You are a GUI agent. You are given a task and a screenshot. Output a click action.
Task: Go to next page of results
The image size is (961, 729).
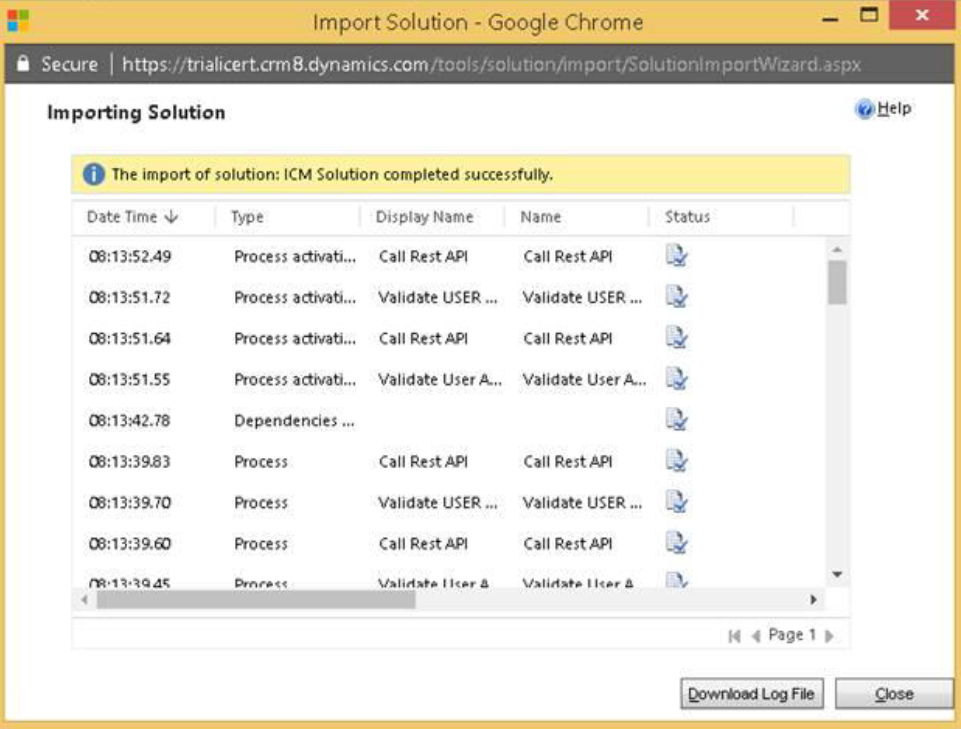pos(829,636)
